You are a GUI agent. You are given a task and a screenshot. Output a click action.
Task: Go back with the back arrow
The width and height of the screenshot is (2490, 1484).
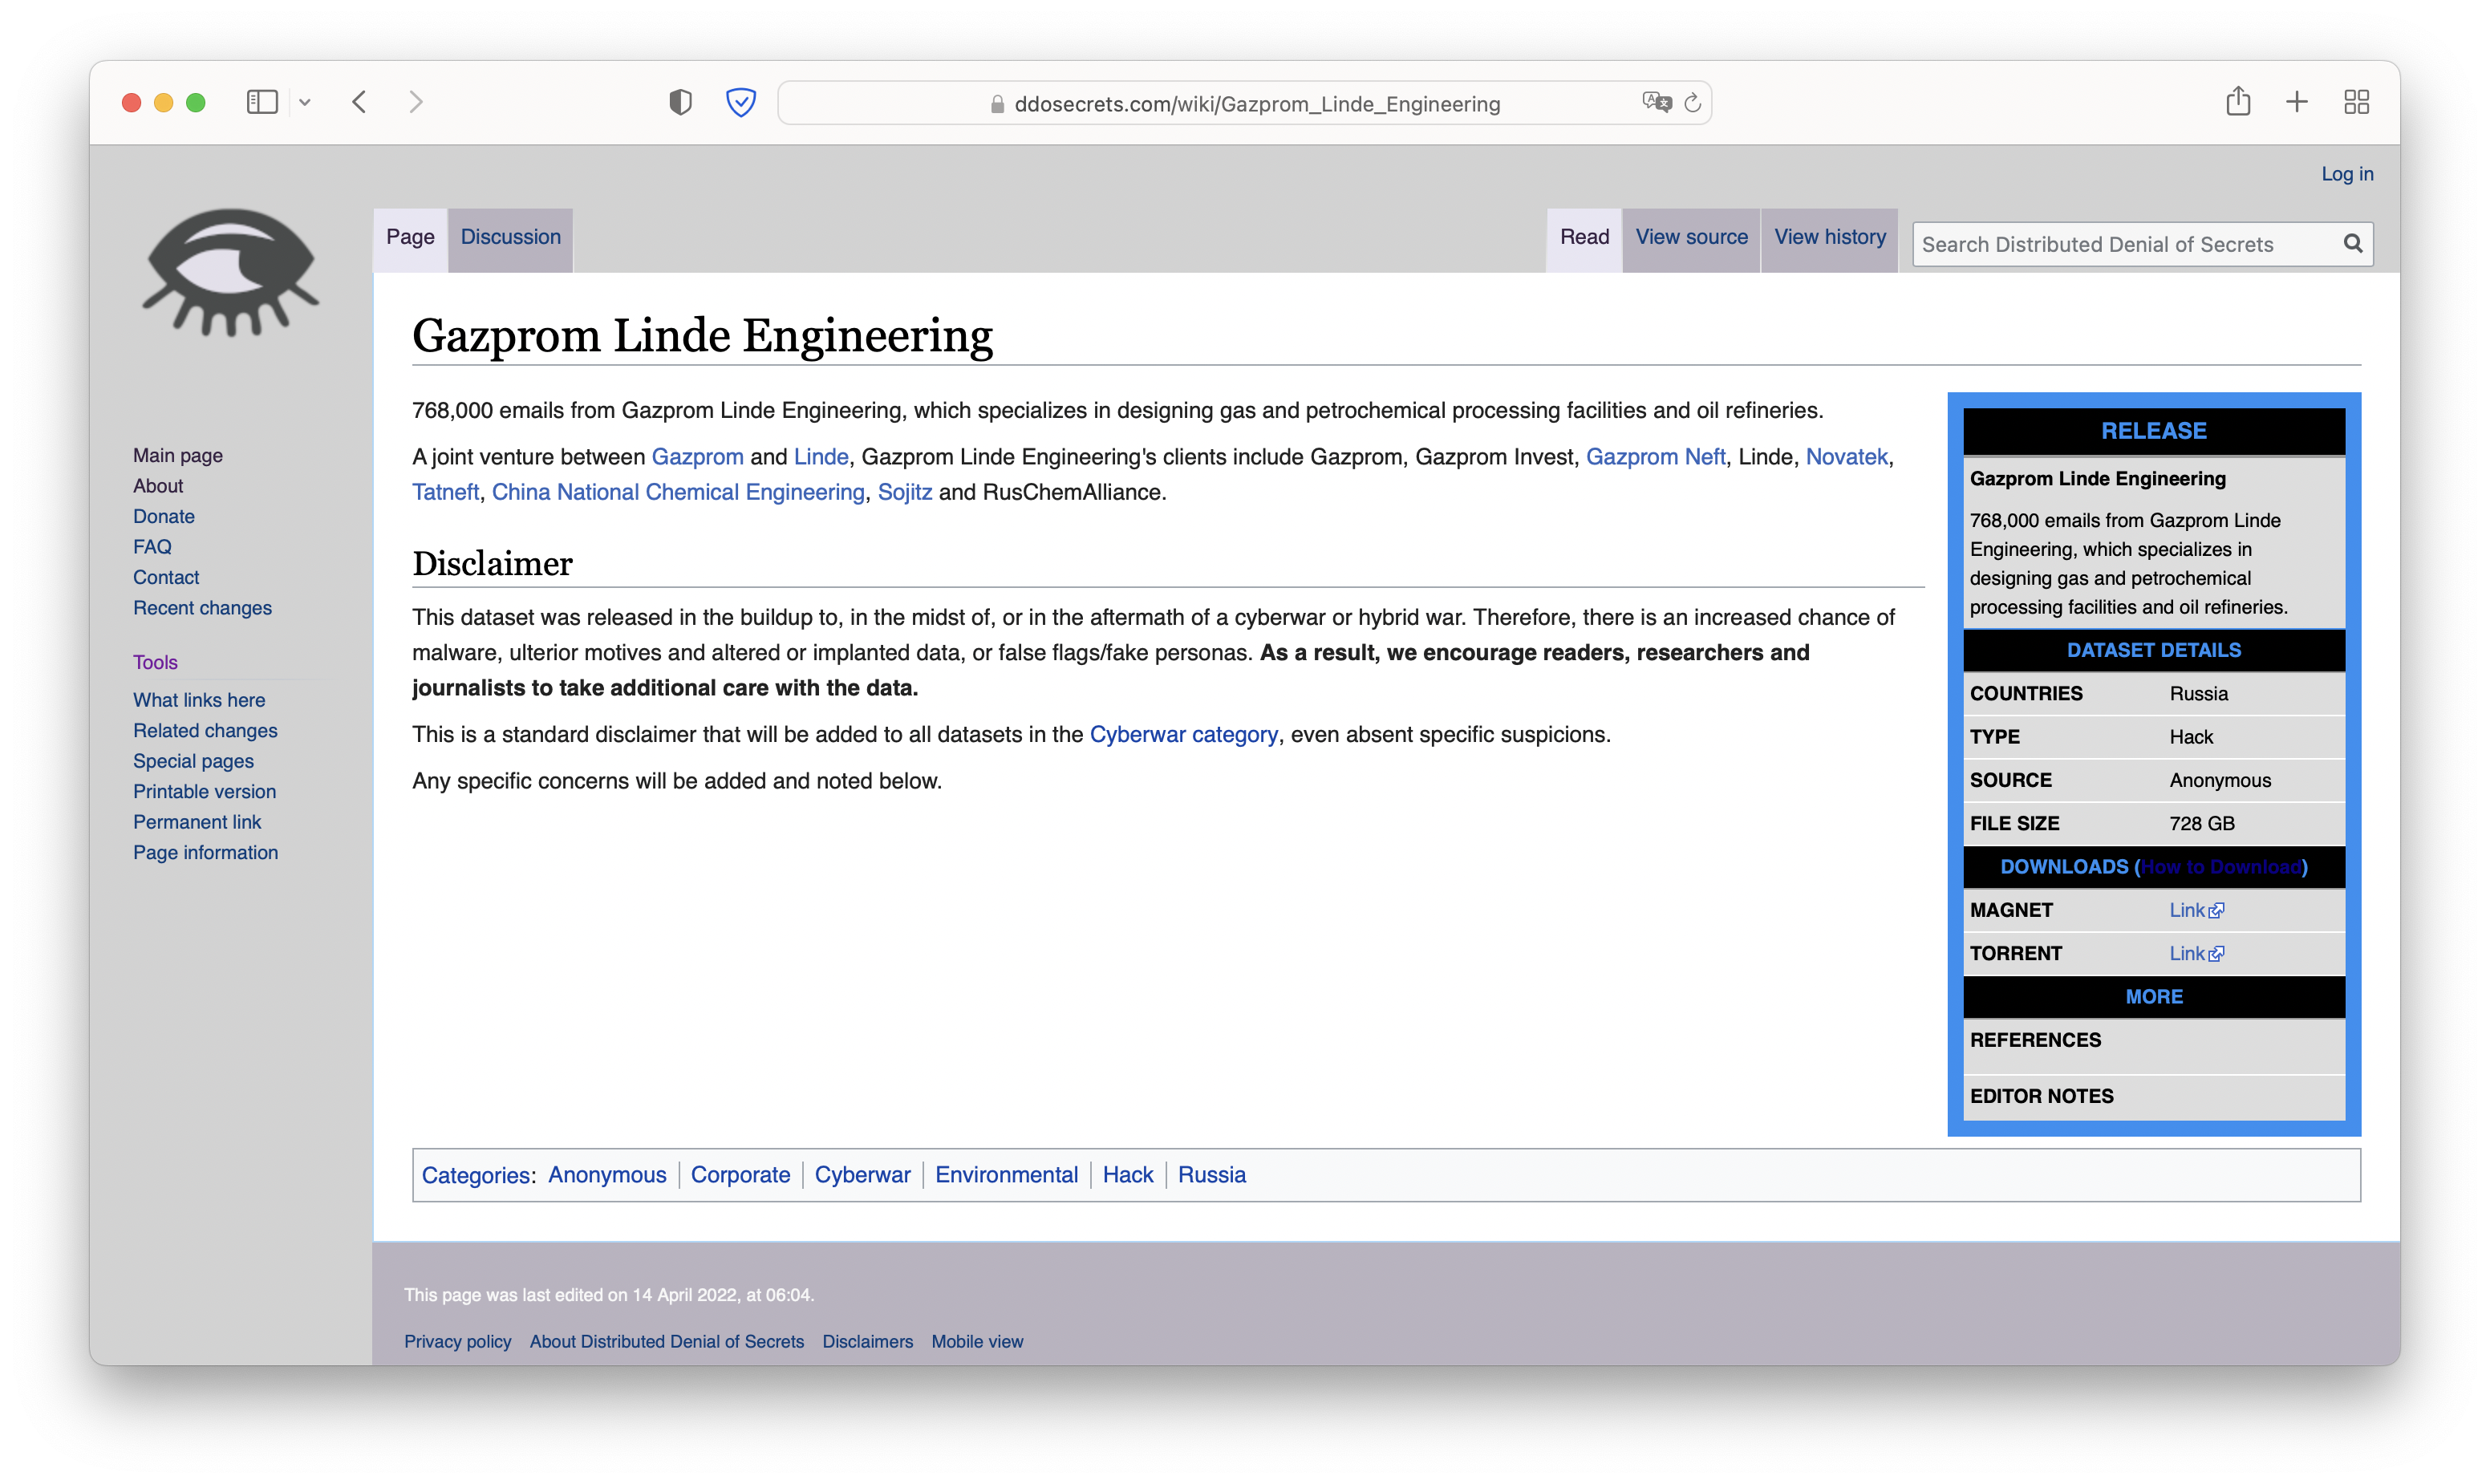360,102
